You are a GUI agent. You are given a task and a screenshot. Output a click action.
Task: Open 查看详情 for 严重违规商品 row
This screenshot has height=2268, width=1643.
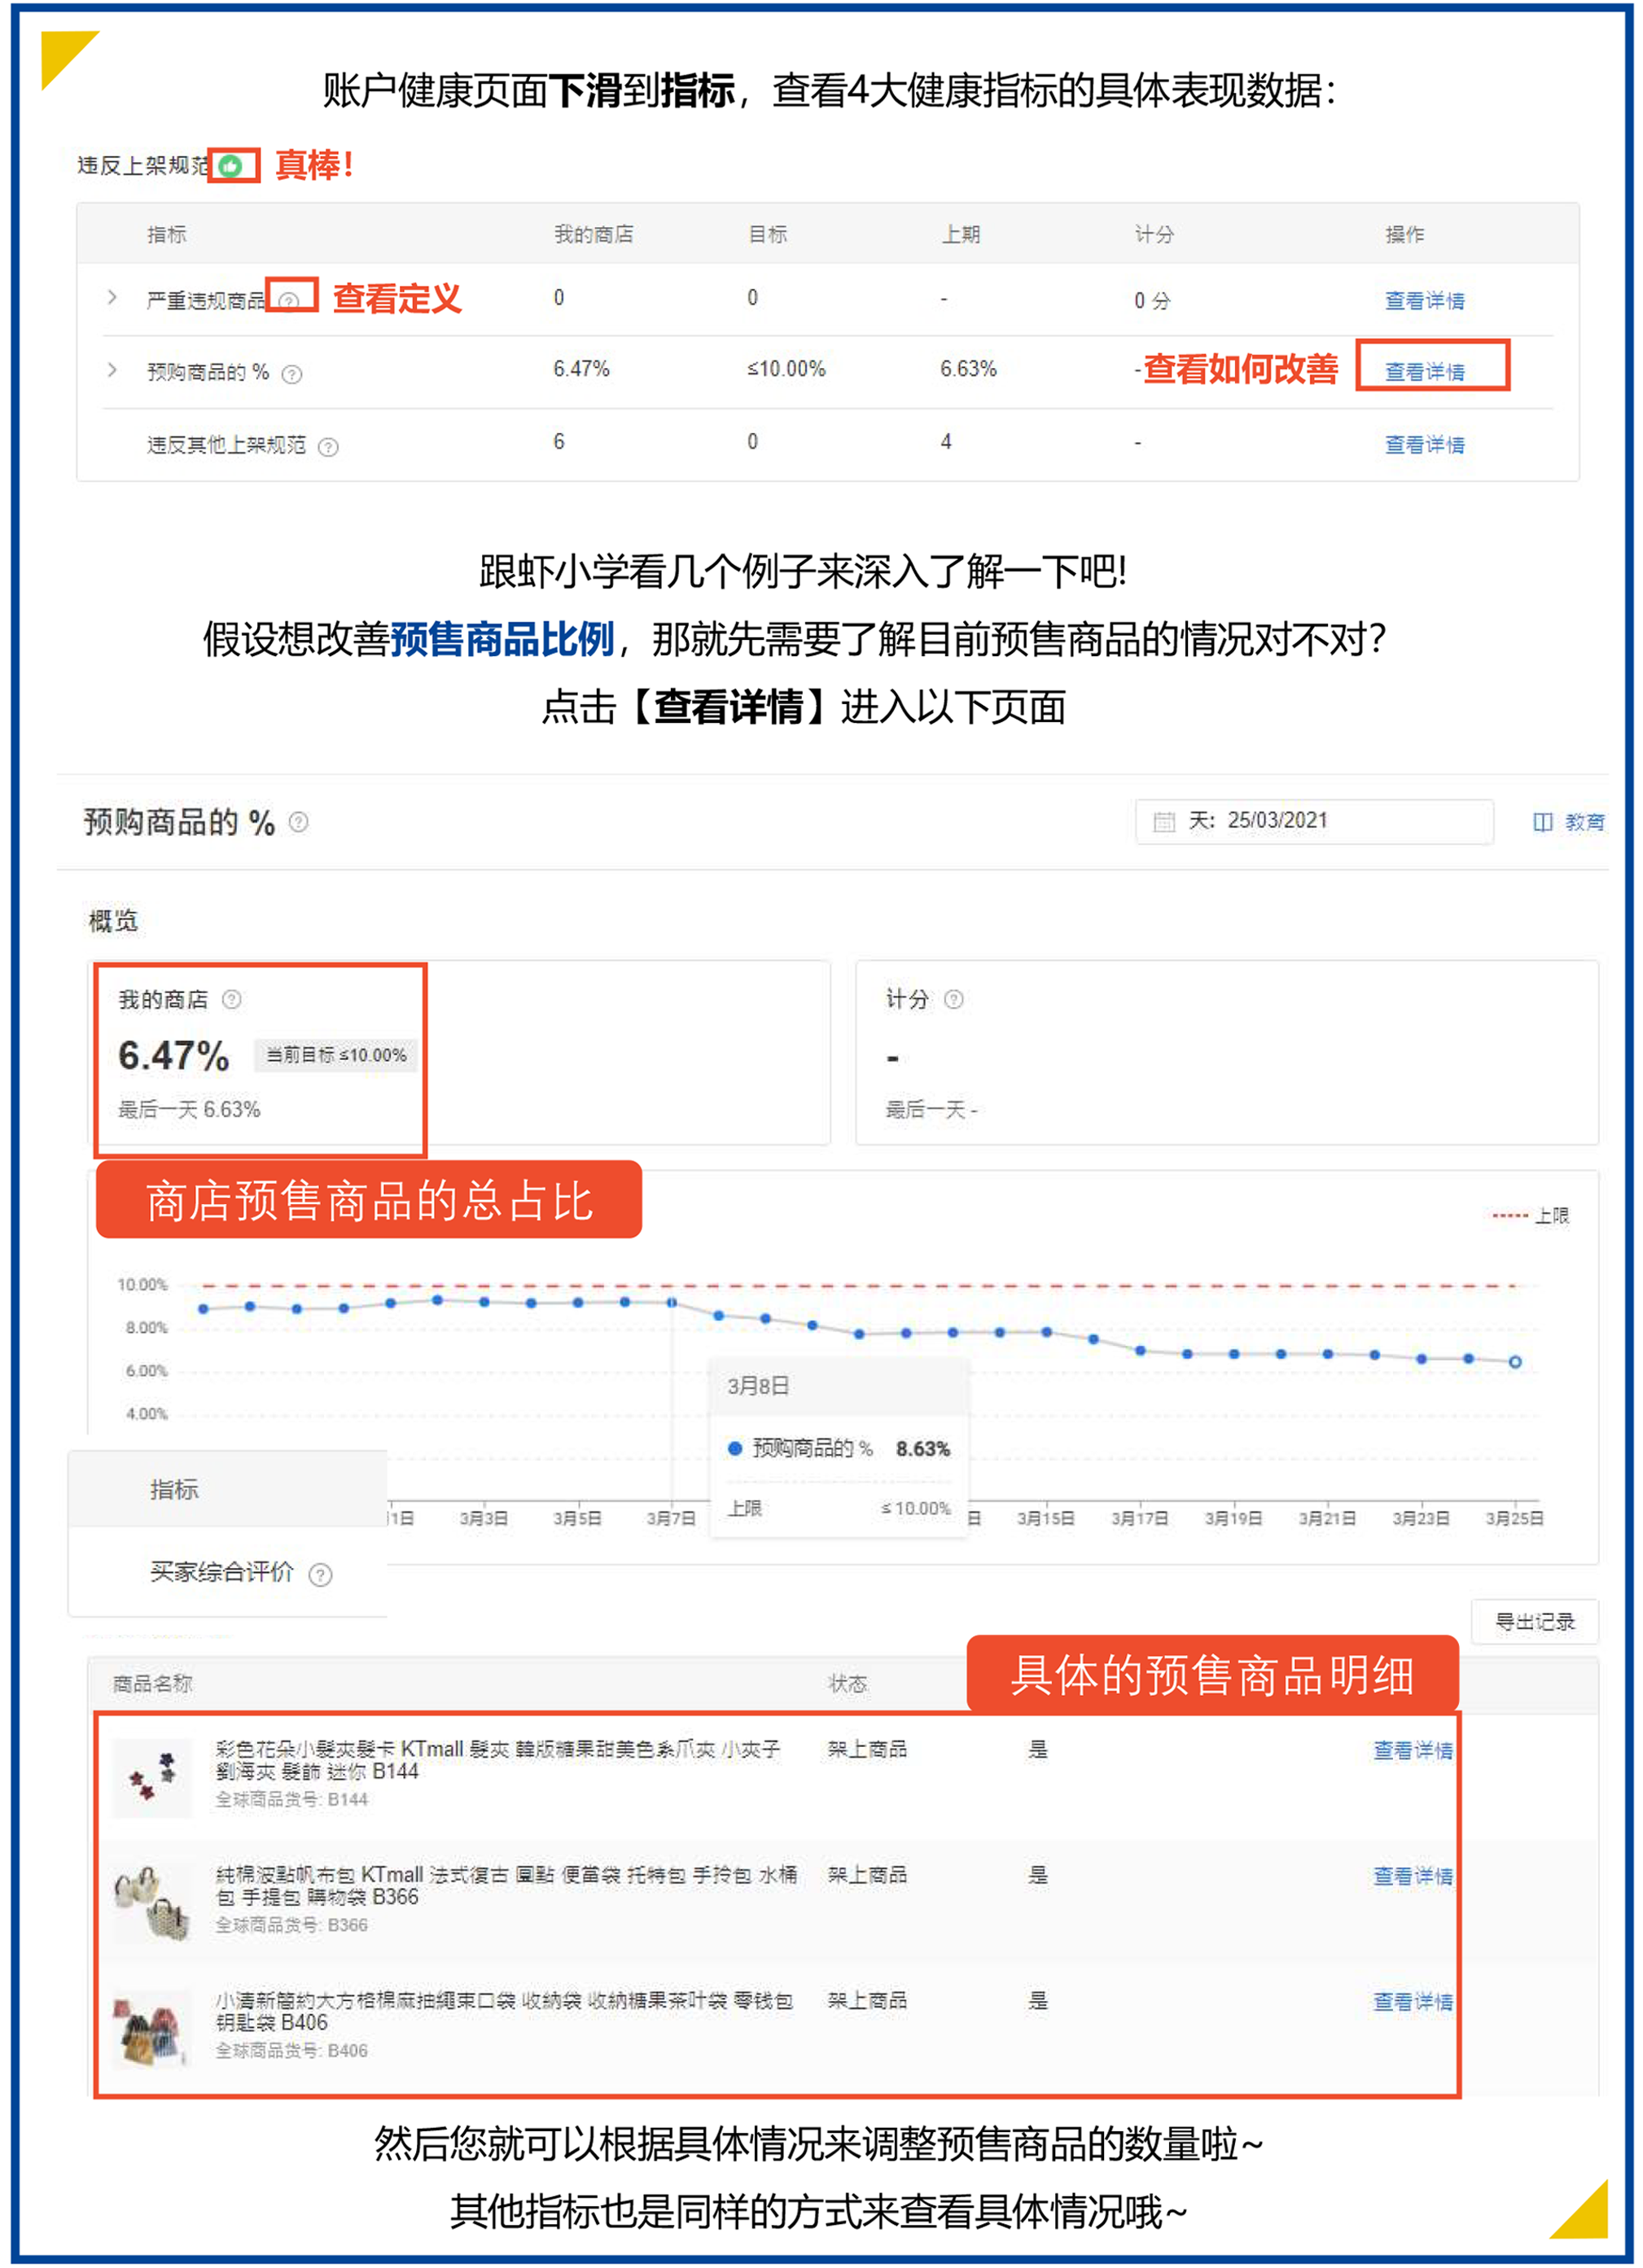pyautogui.click(x=1424, y=300)
